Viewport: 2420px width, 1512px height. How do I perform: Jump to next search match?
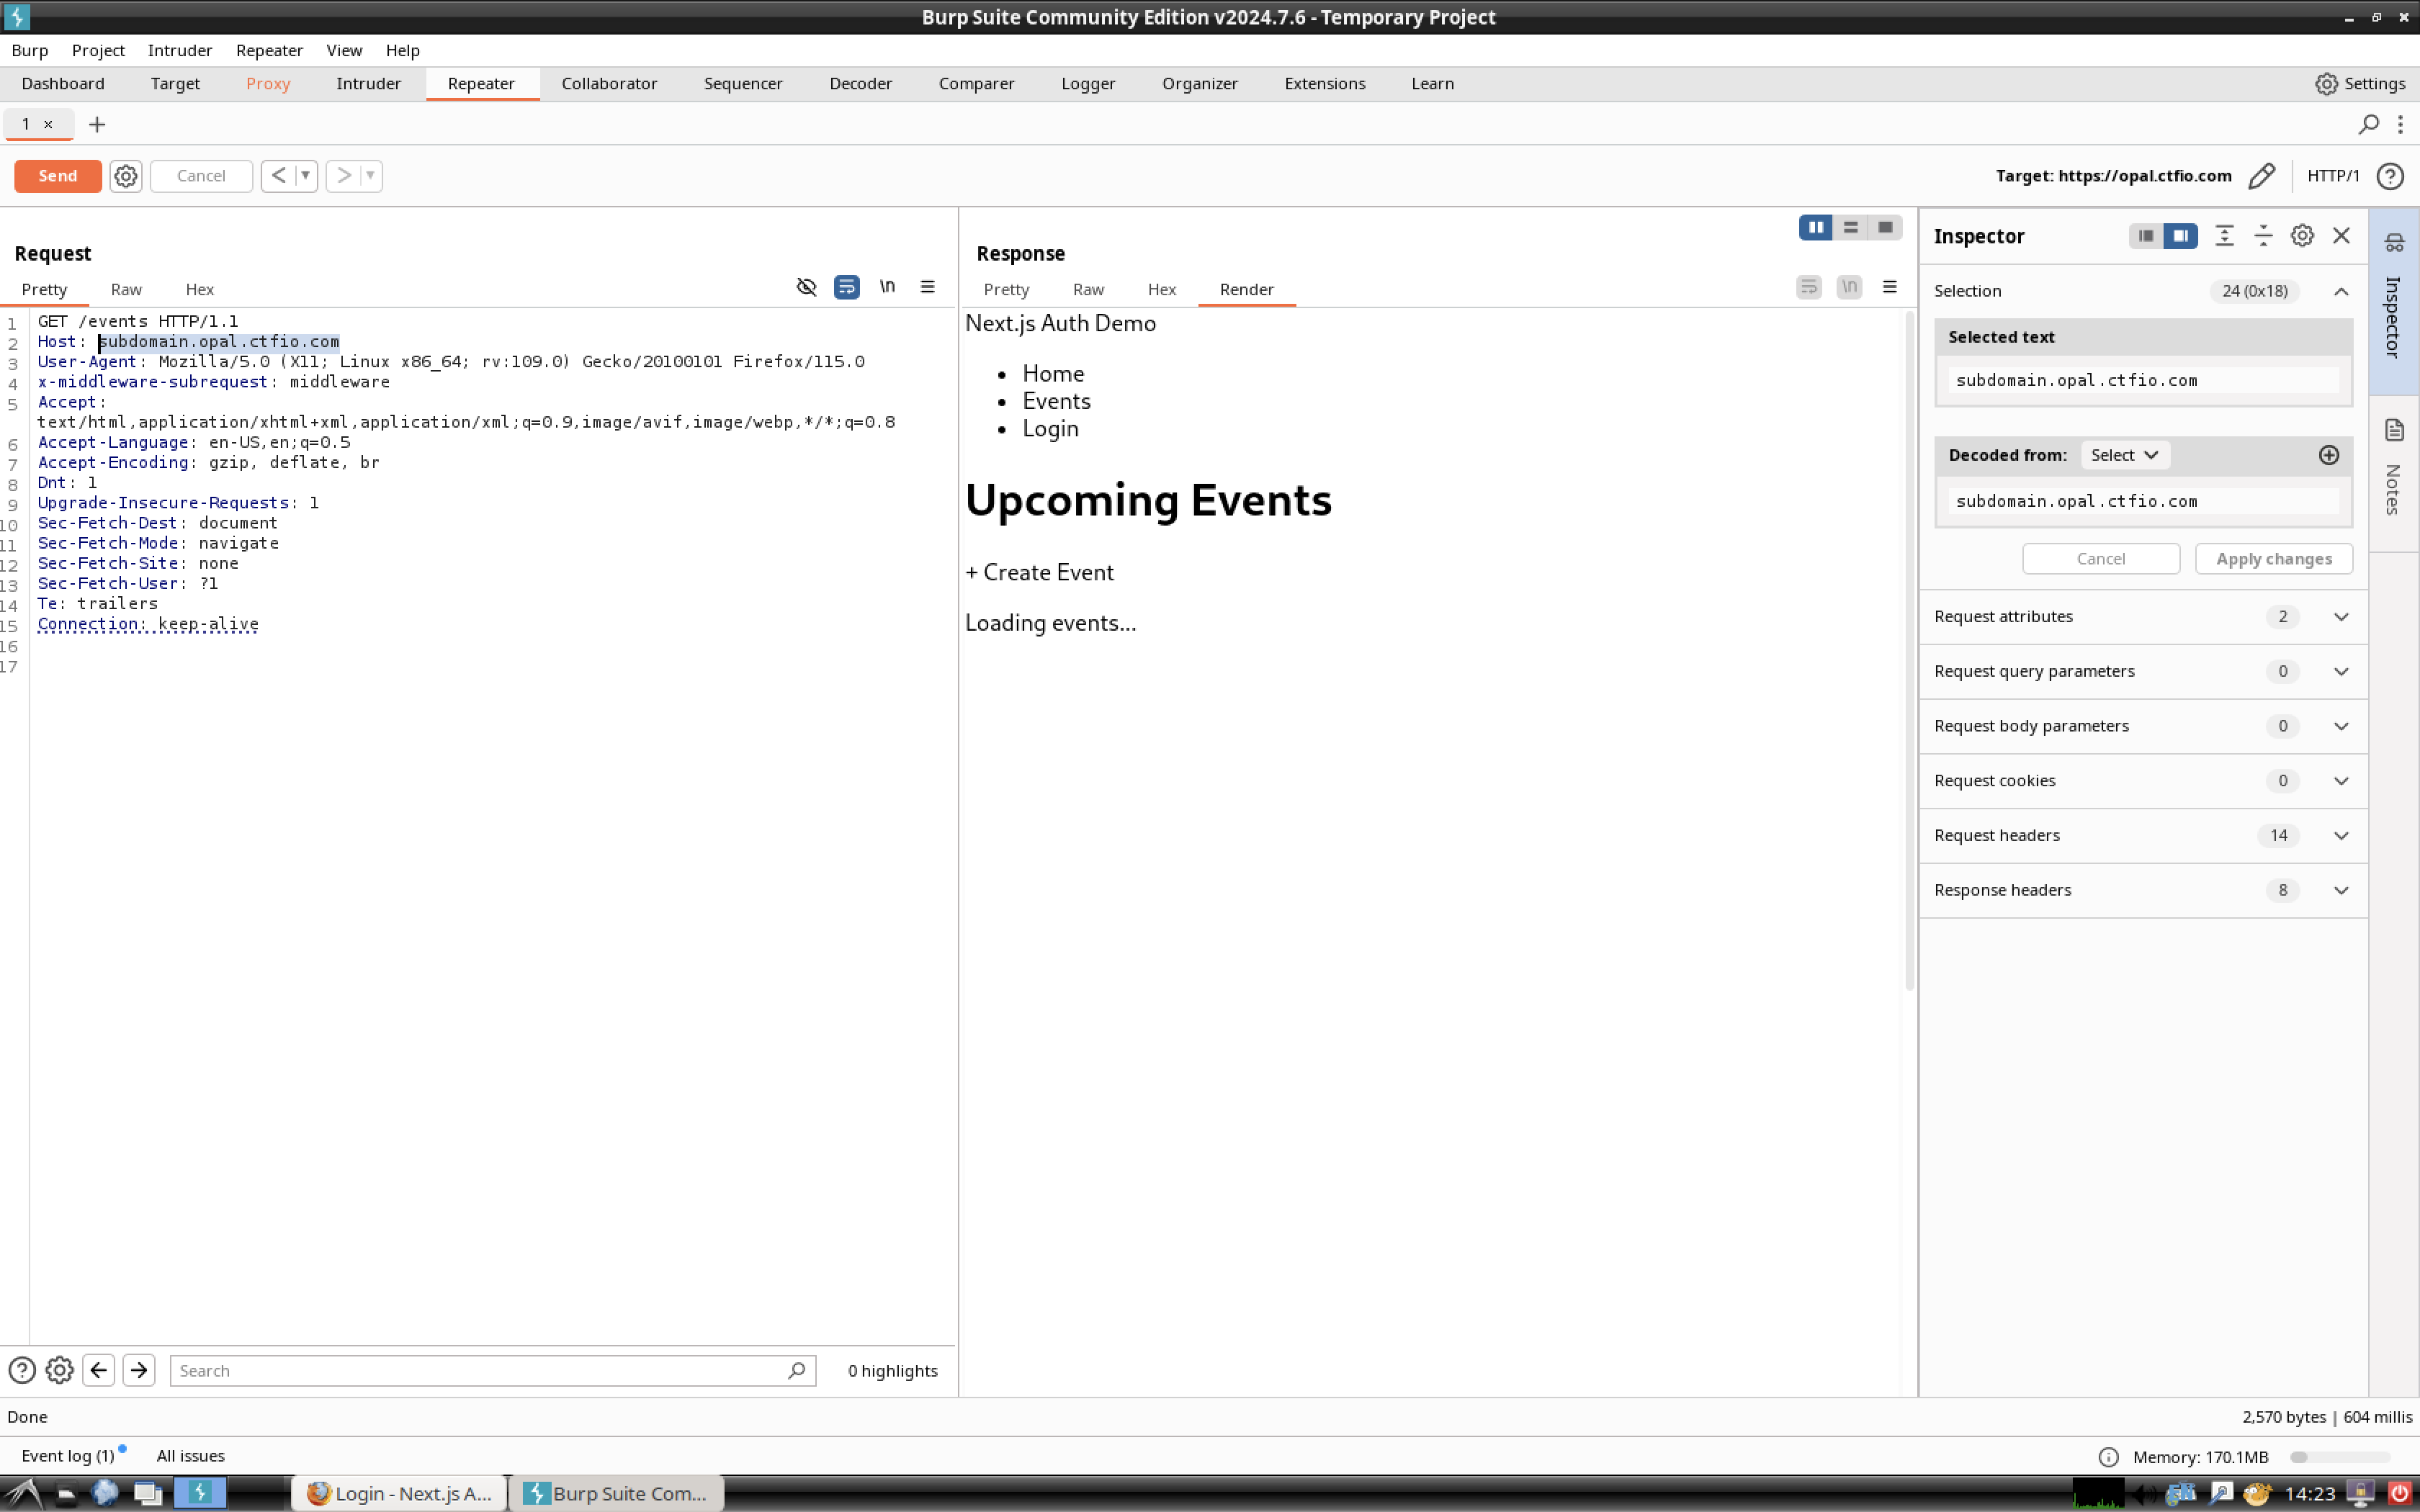coord(139,1370)
